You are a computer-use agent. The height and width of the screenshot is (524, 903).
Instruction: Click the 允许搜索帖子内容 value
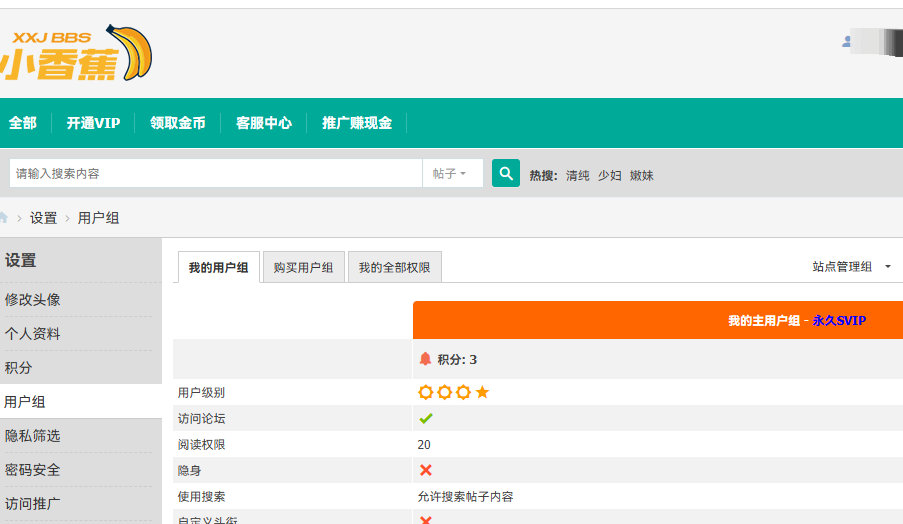point(465,496)
